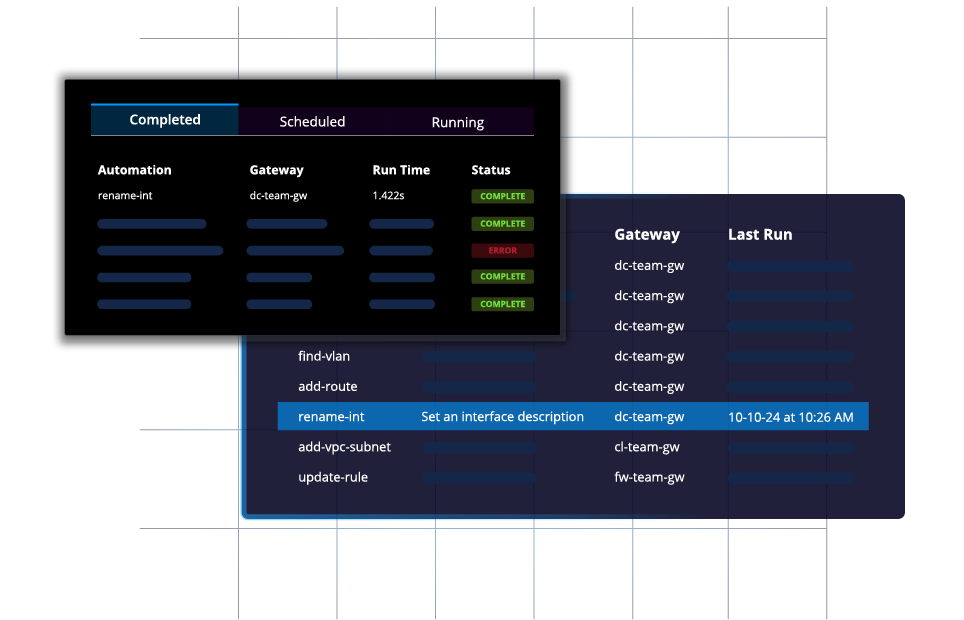Click the fw-team-gw gateway entry
The width and height of the screenshot is (964, 620).
coord(649,477)
